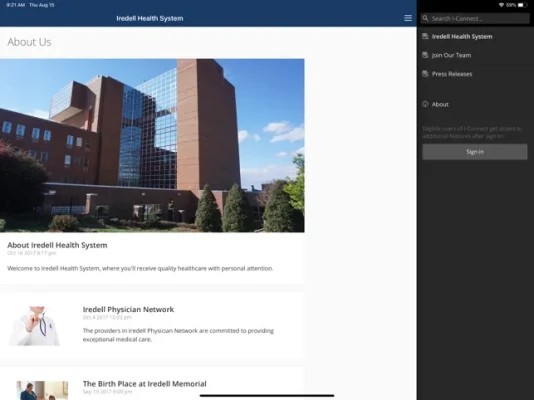Image resolution: width=534 pixels, height=400 pixels.
Task: Tap the Birth Place article thumbnail
Action: pos(42,390)
